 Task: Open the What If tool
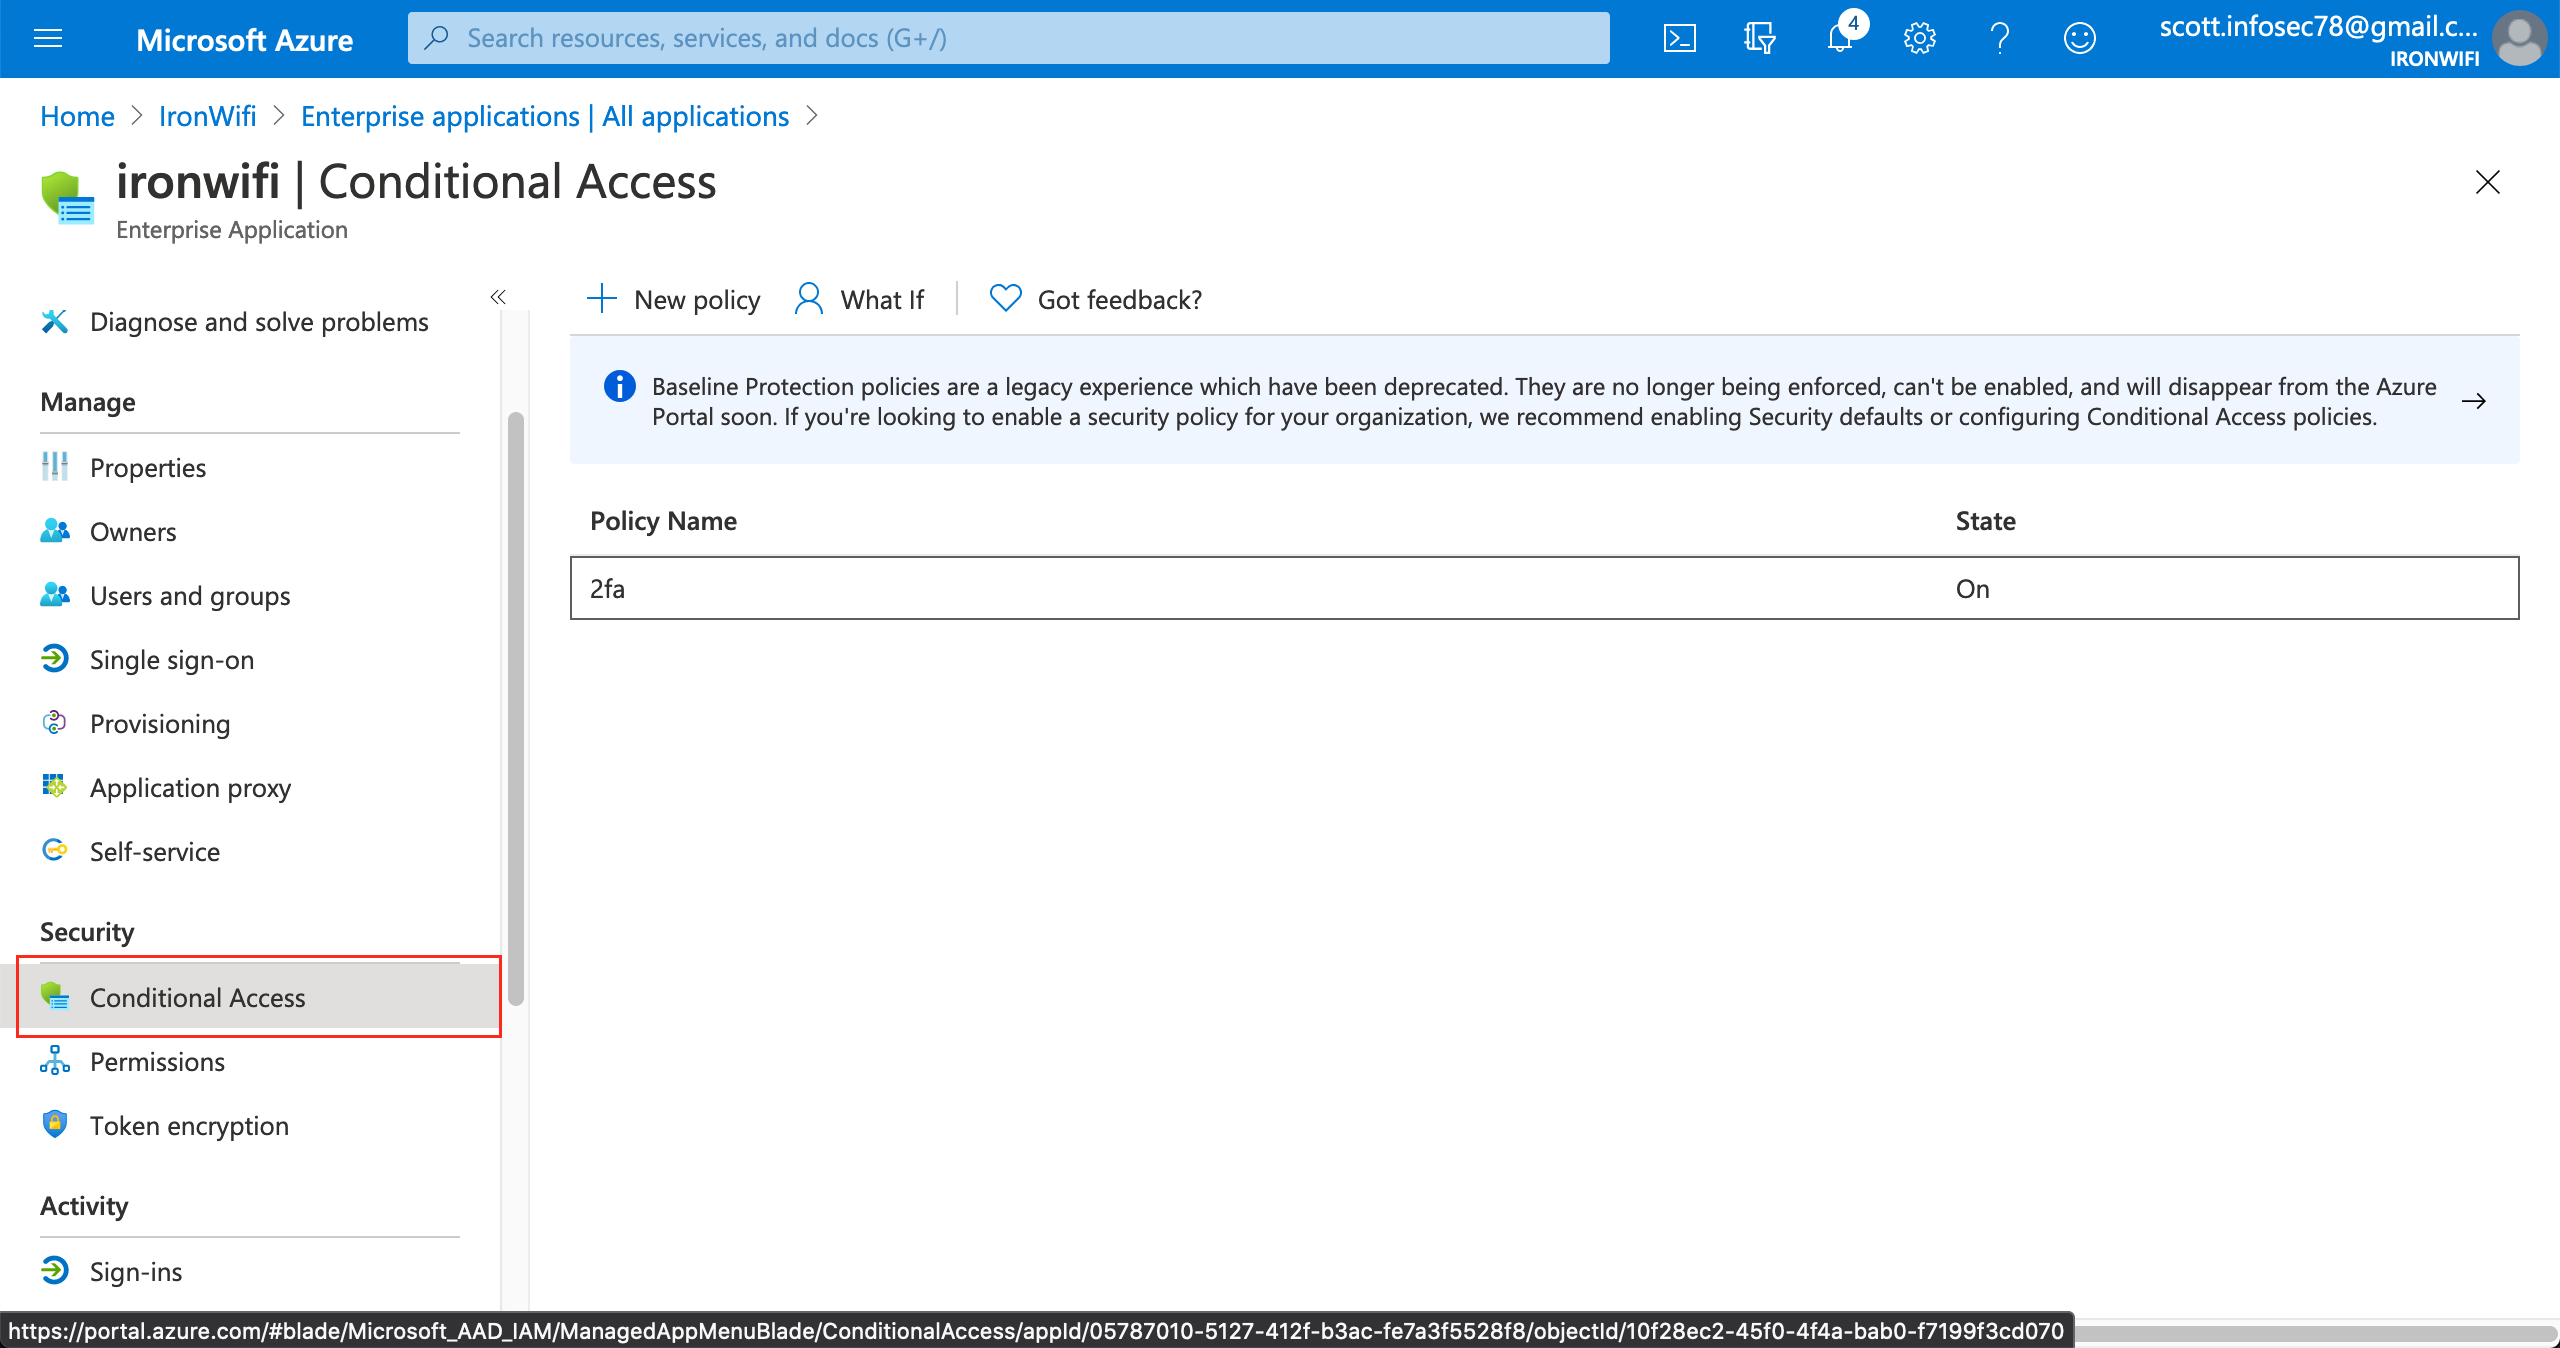click(860, 298)
